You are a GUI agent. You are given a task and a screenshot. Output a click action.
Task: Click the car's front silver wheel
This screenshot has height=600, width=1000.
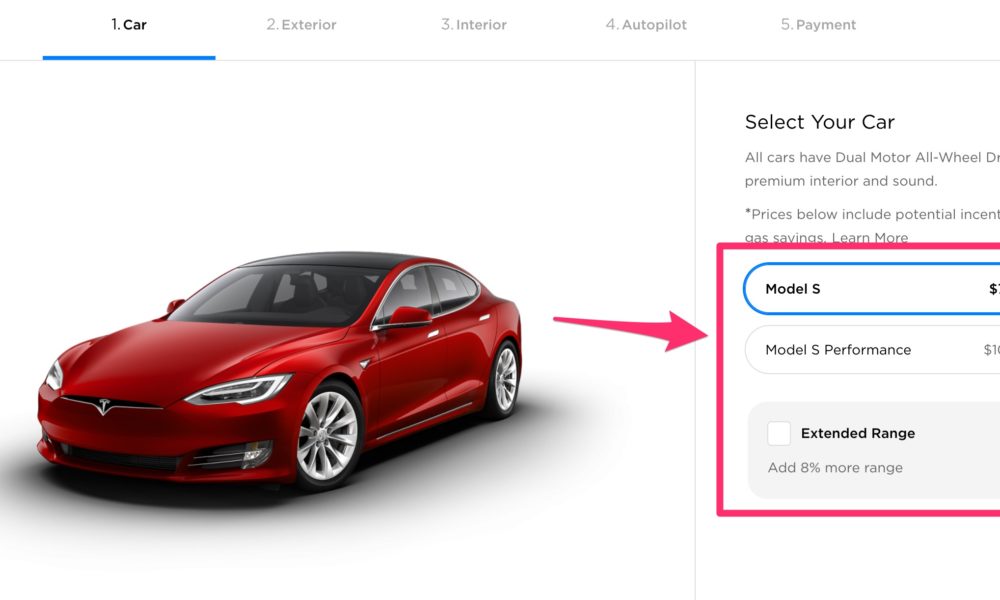click(x=328, y=435)
